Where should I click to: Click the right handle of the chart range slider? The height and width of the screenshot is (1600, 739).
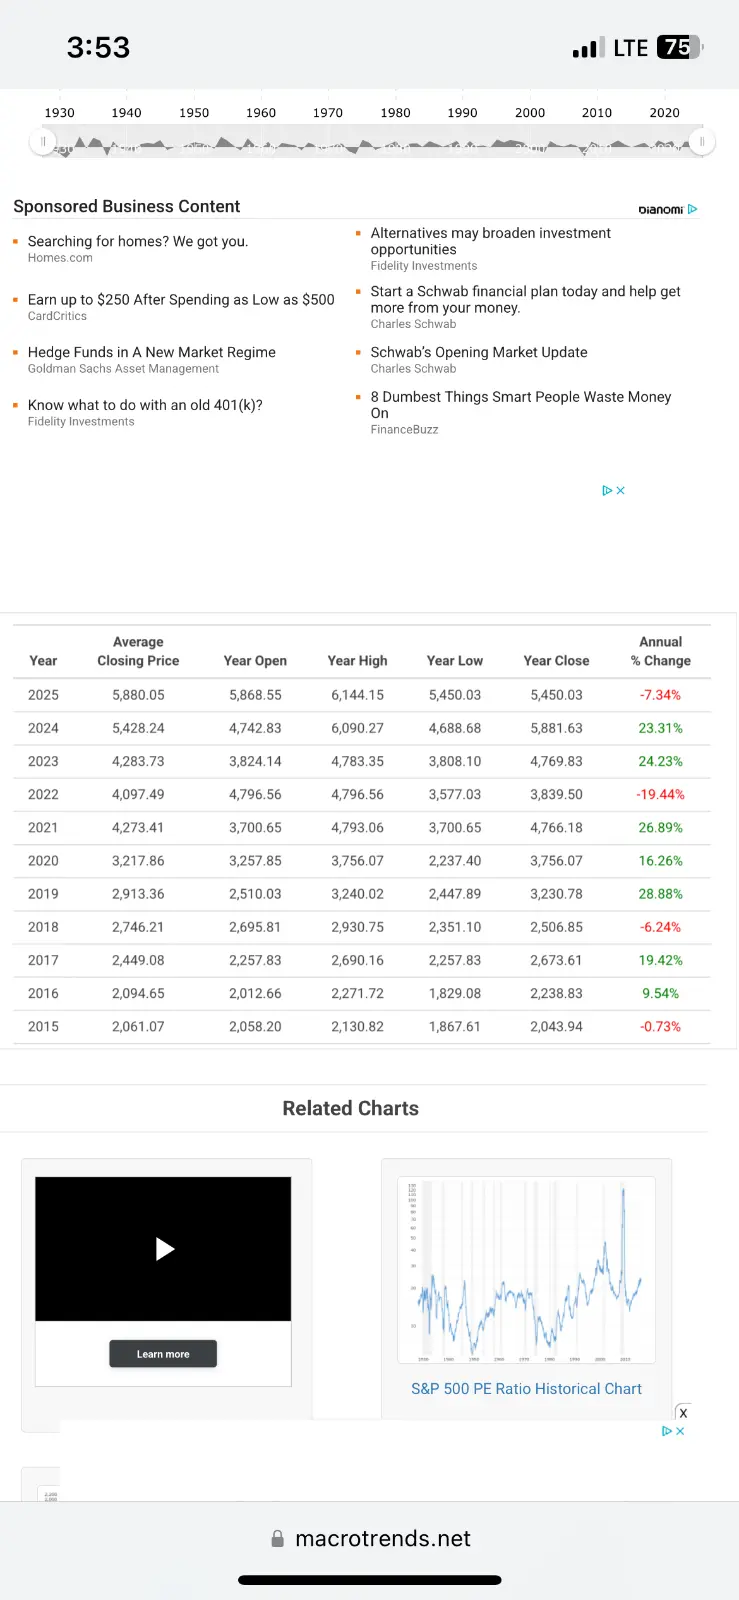(x=702, y=142)
